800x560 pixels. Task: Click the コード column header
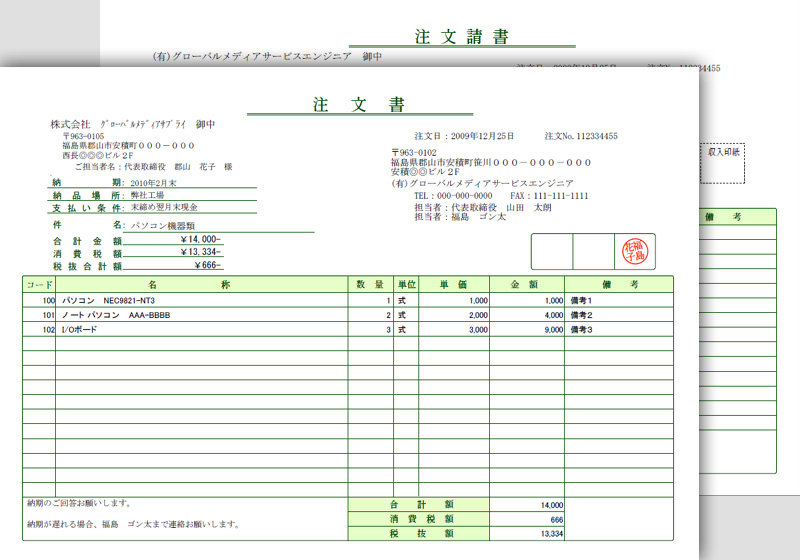coord(39,285)
